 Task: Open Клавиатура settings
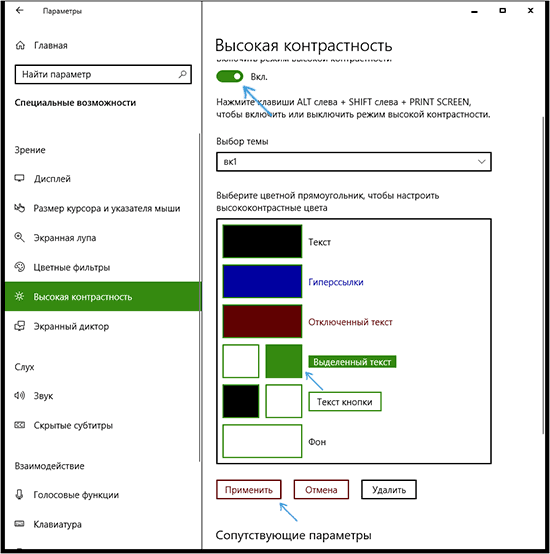click(x=102, y=524)
